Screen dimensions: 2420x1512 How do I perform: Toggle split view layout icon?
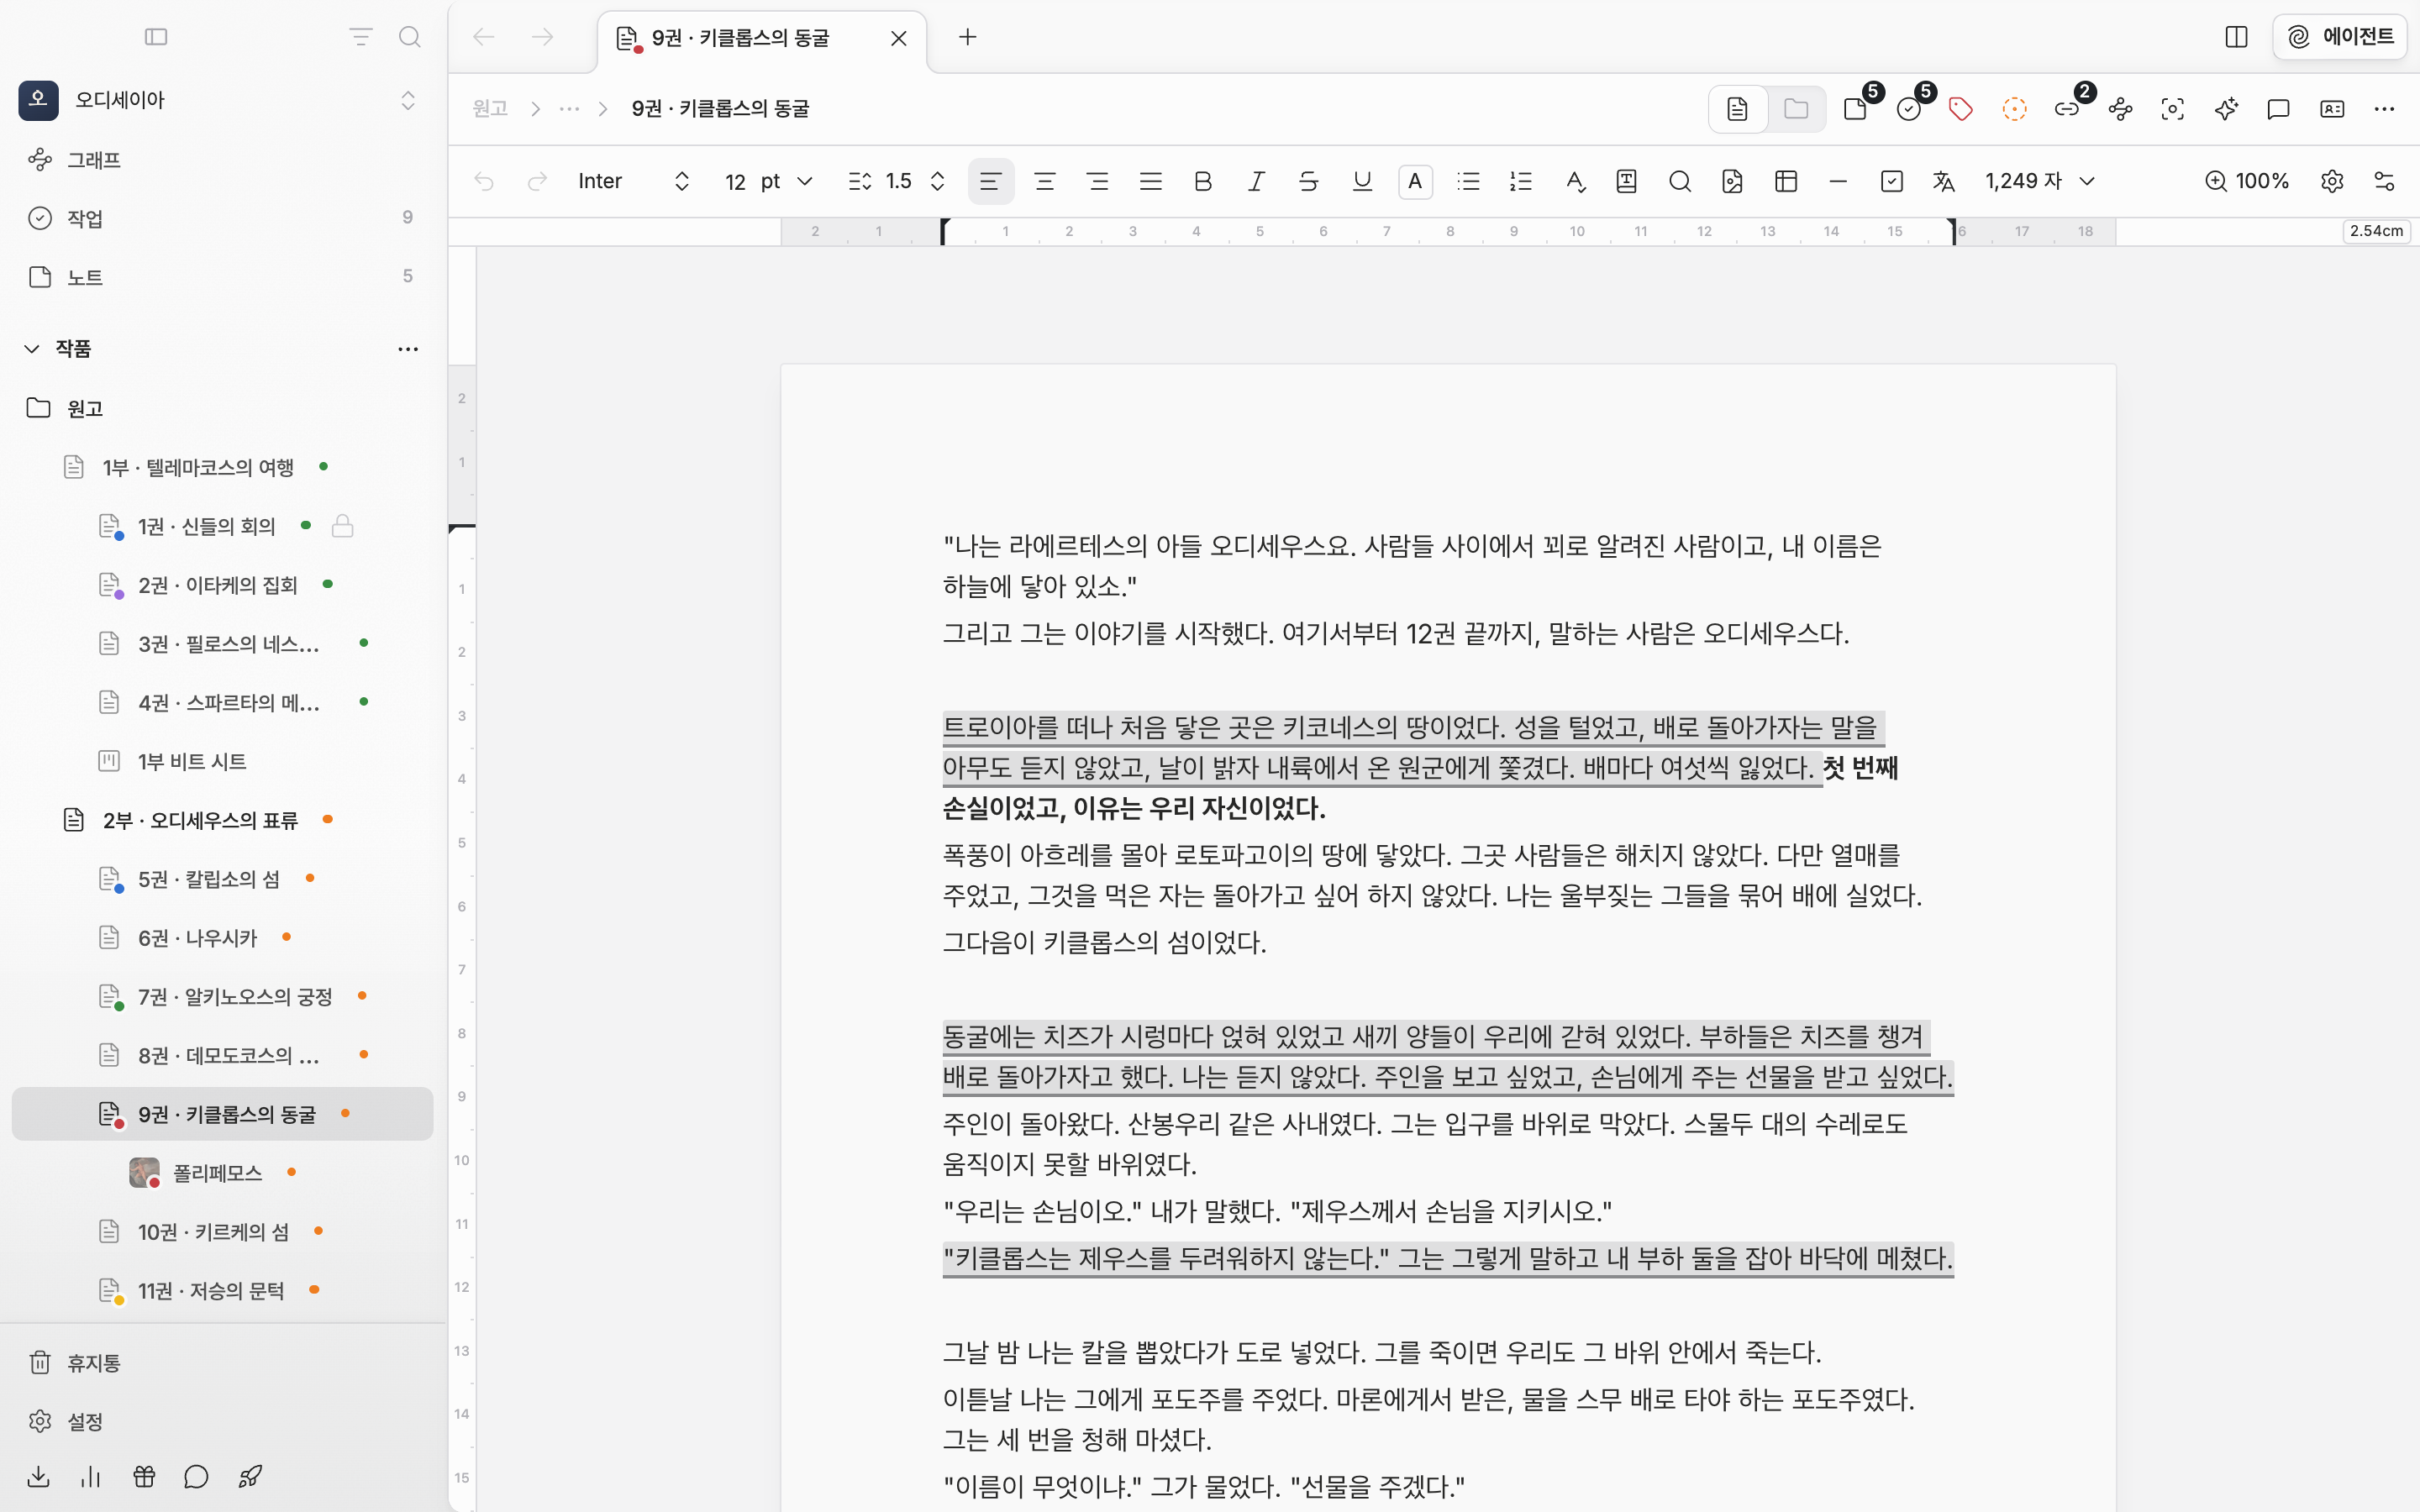(x=2237, y=37)
